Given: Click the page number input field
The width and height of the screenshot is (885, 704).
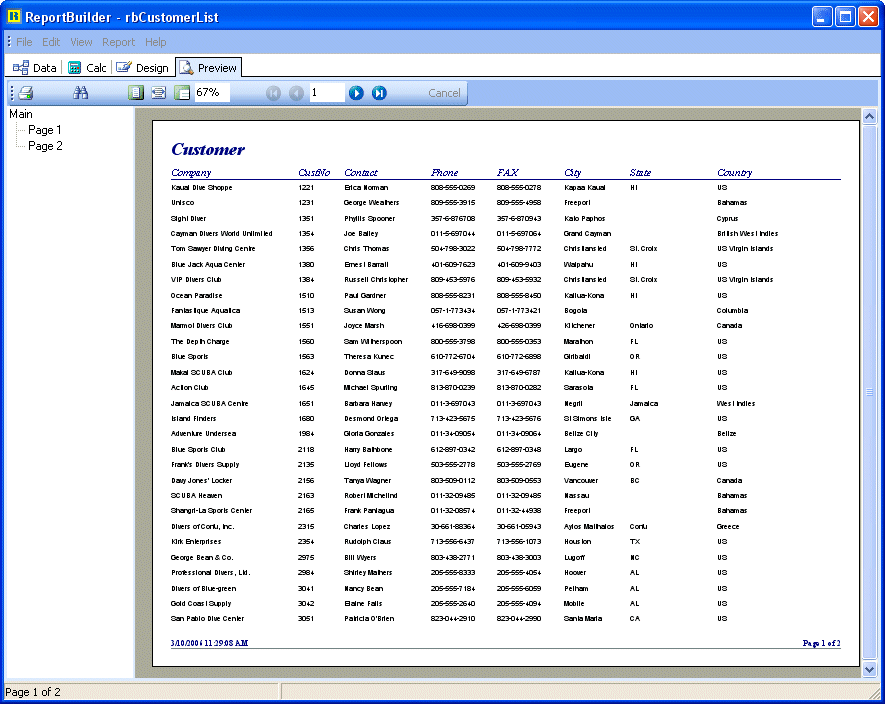Looking at the screenshot, I should pos(325,93).
